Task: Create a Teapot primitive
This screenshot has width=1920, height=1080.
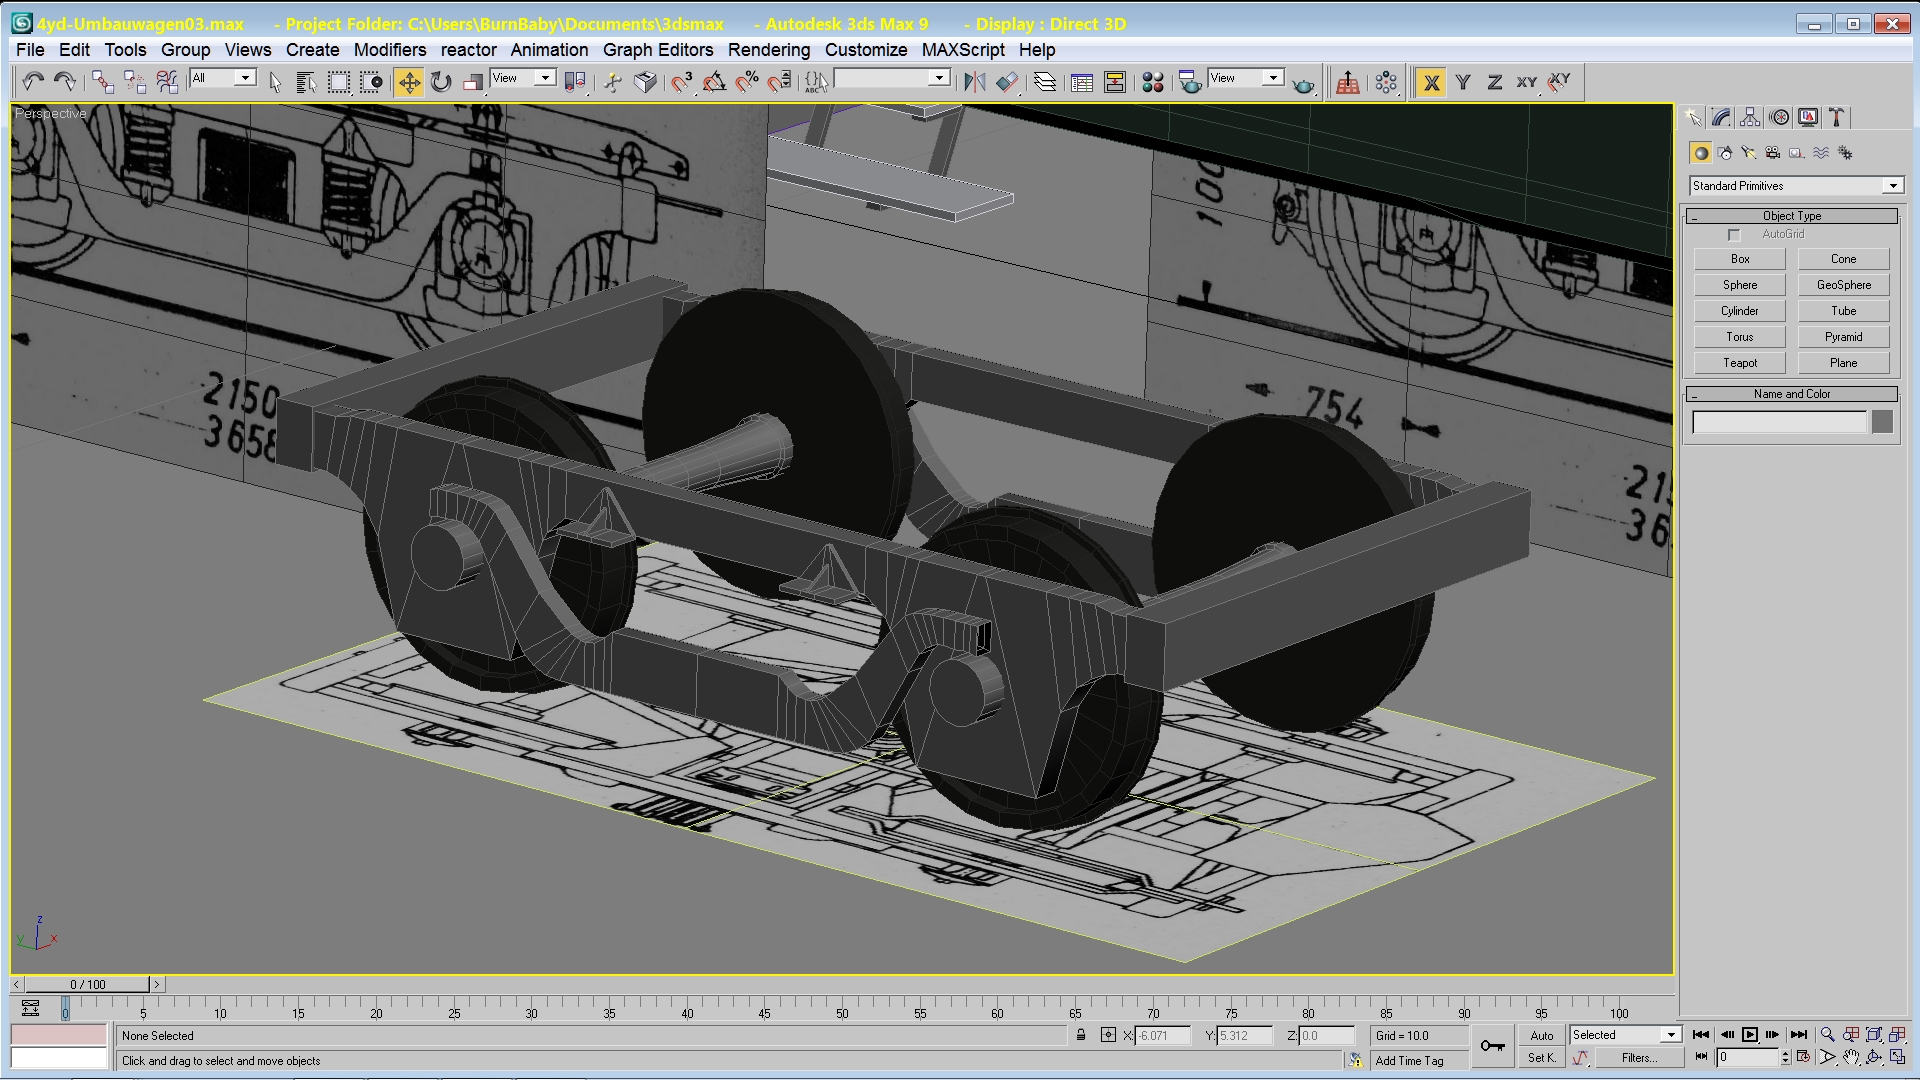Action: click(1739, 363)
